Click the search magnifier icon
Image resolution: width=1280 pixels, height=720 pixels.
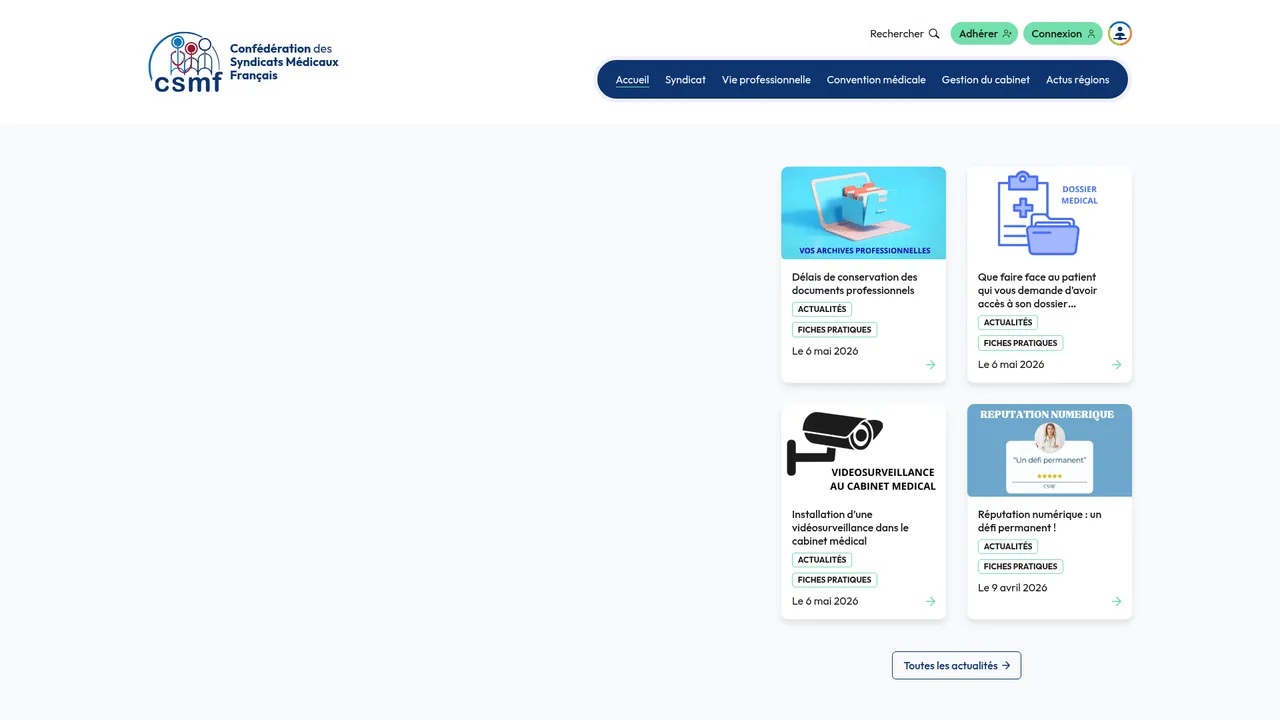tap(934, 34)
